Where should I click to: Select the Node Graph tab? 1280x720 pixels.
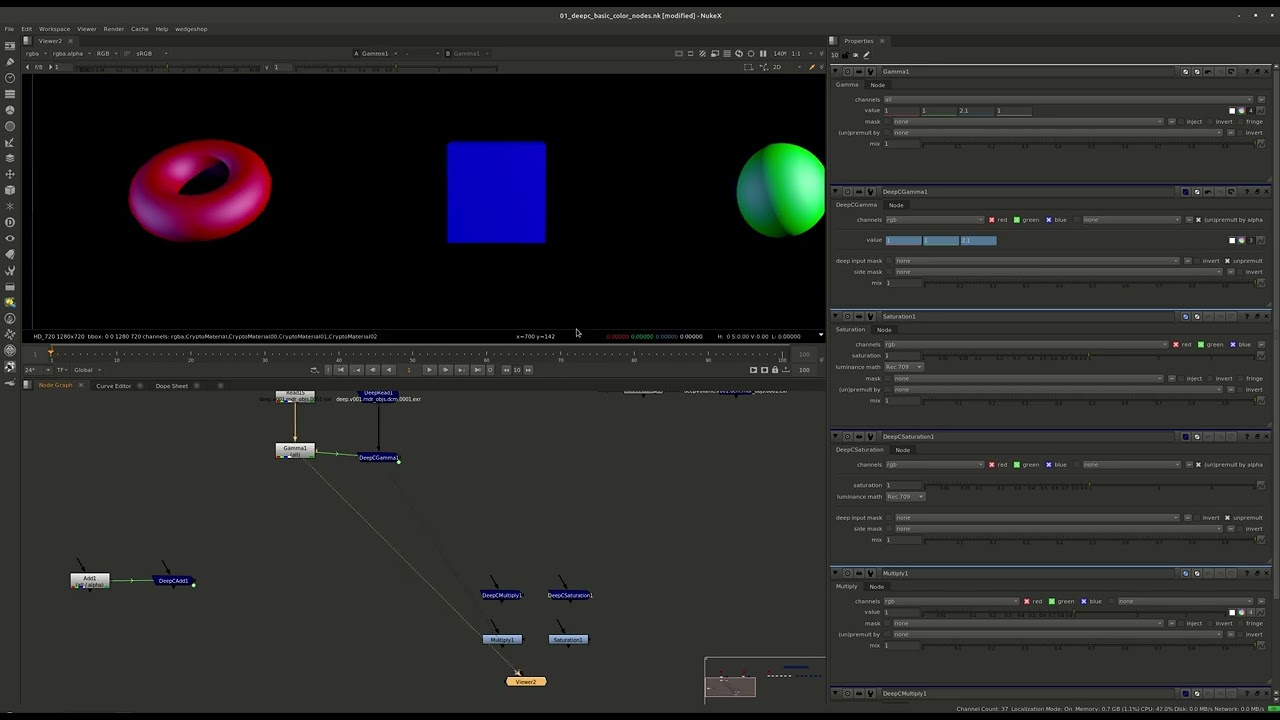tap(55, 386)
